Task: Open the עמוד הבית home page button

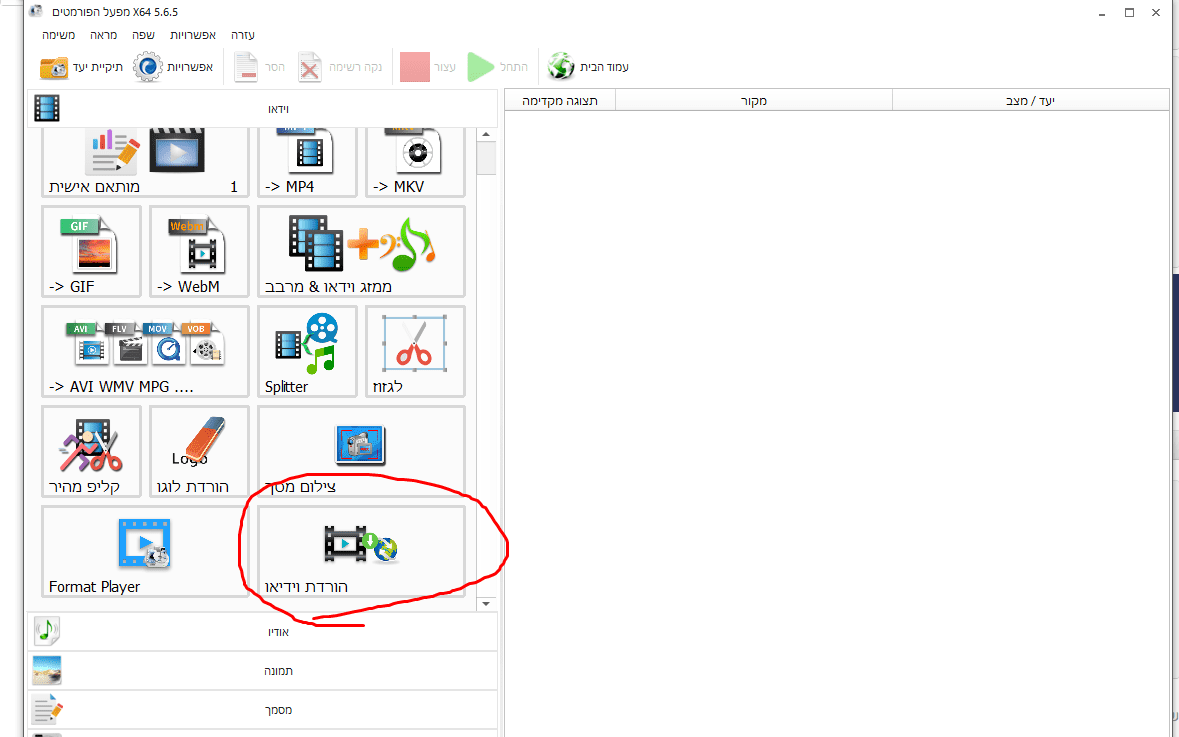Action: point(588,67)
